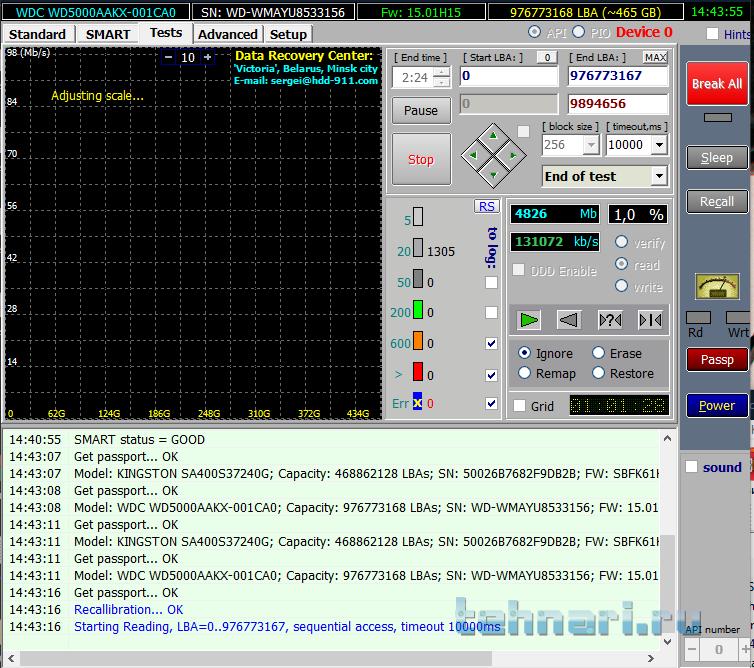This screenshot has height=668, width=754.
Task: Switch to the SMART tab
Action: coord(107,34)
